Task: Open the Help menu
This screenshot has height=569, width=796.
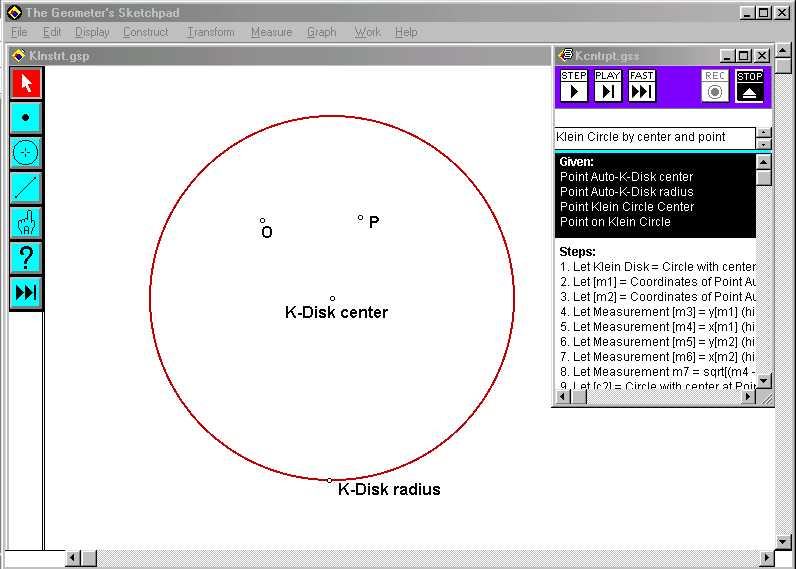Action: [x=406, y=32]
